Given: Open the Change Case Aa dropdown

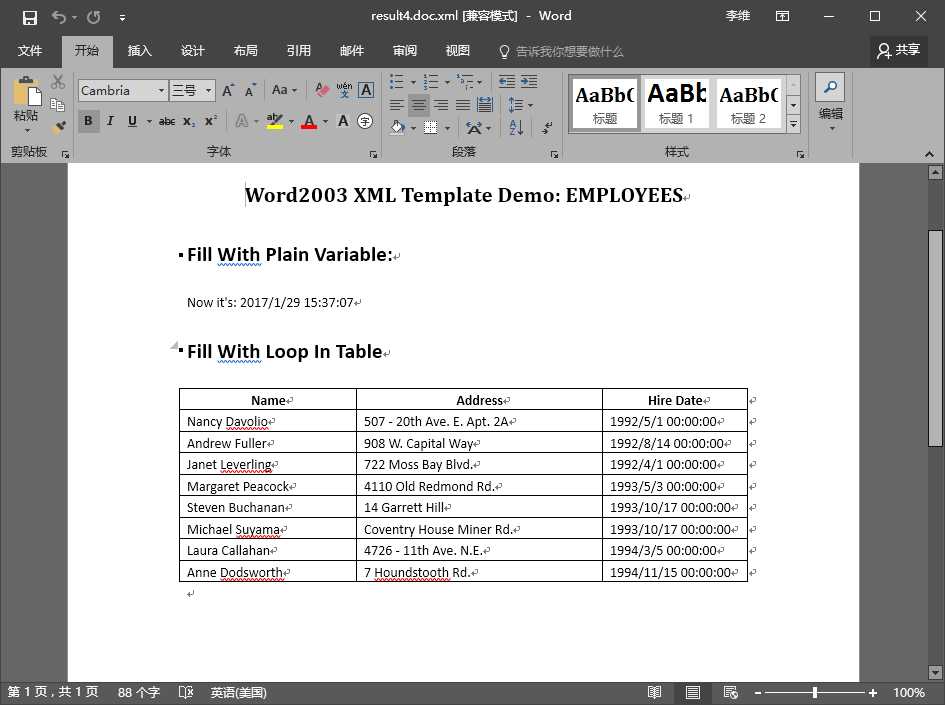Looking at the screenshot, I should click(x=284, y=90).
